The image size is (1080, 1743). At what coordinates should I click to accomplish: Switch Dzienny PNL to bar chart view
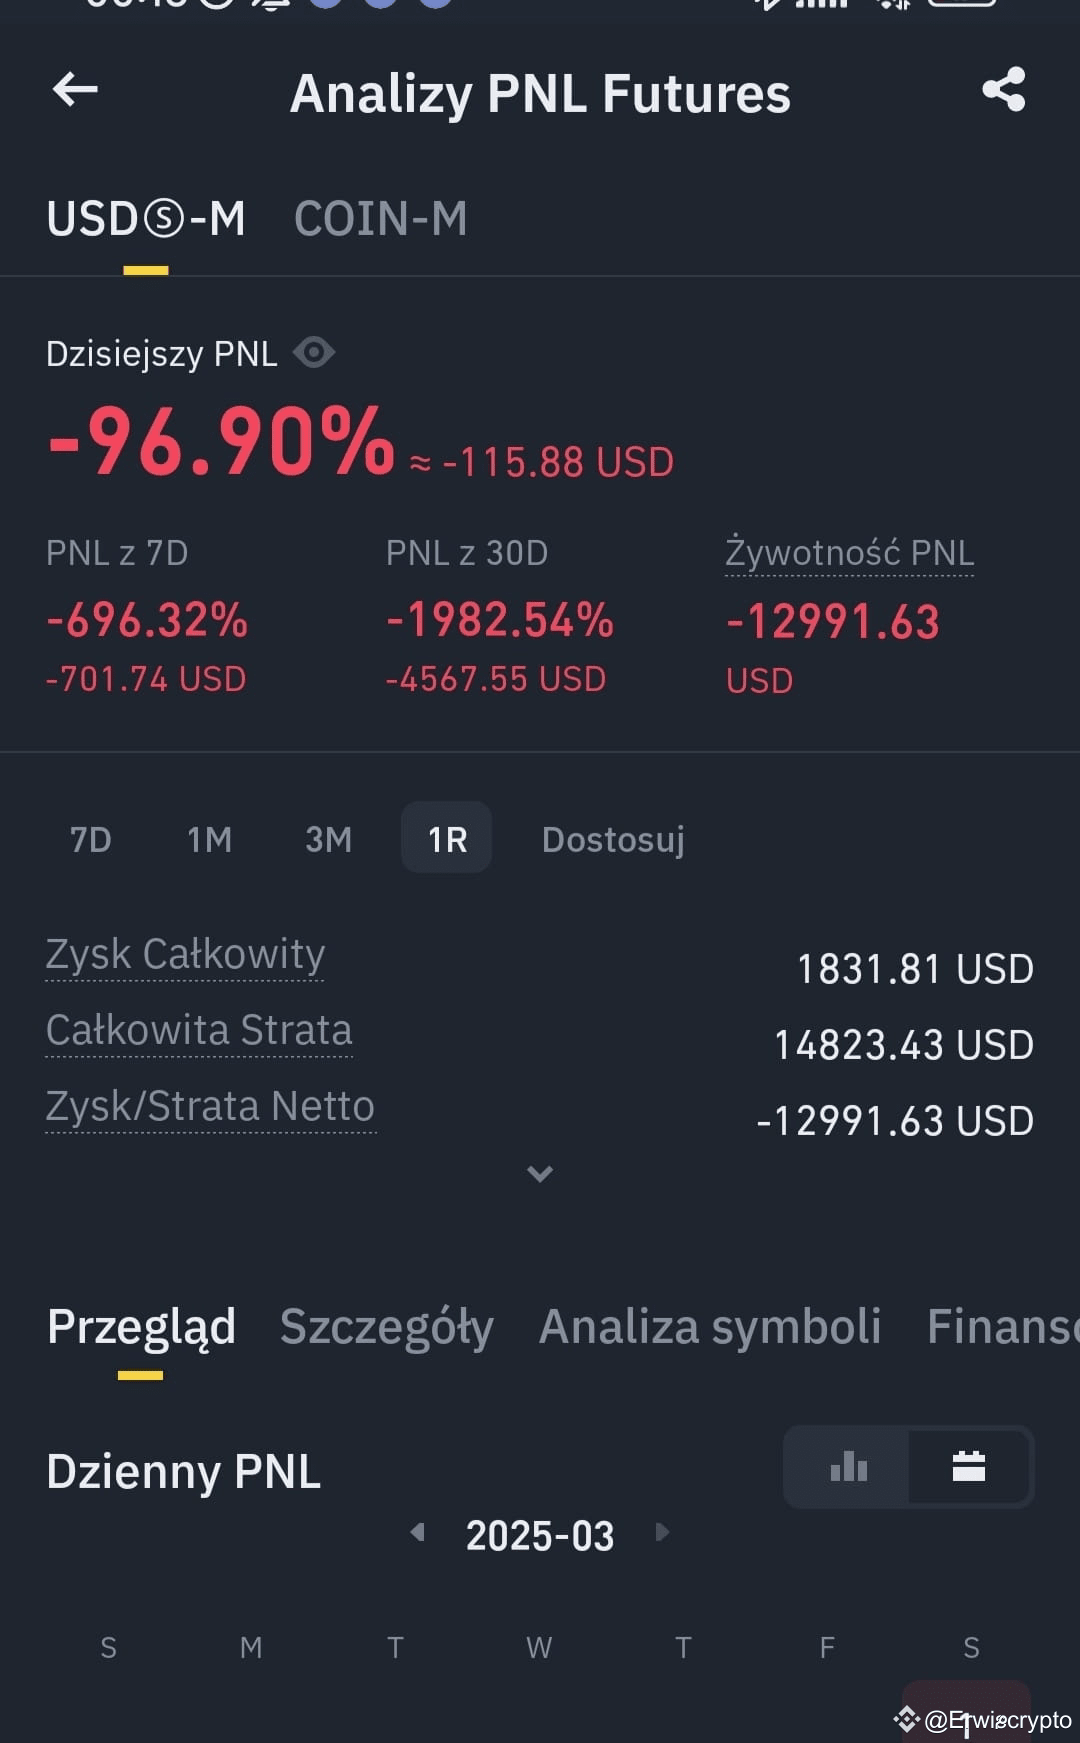coord(848,1467)
